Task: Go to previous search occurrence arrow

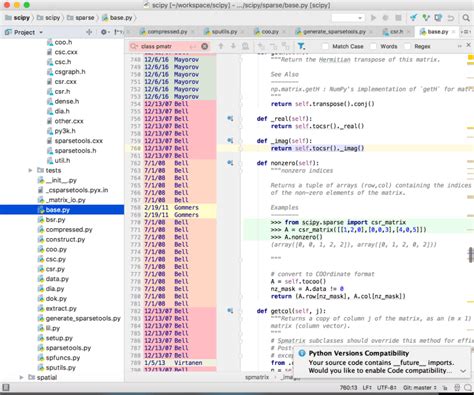Action: pyautogui.click(x=221, y=46)
